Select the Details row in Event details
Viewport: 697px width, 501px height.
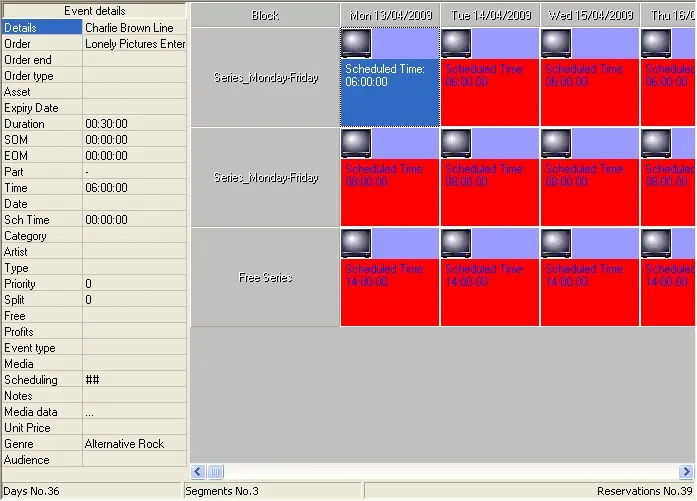(42, 28)
